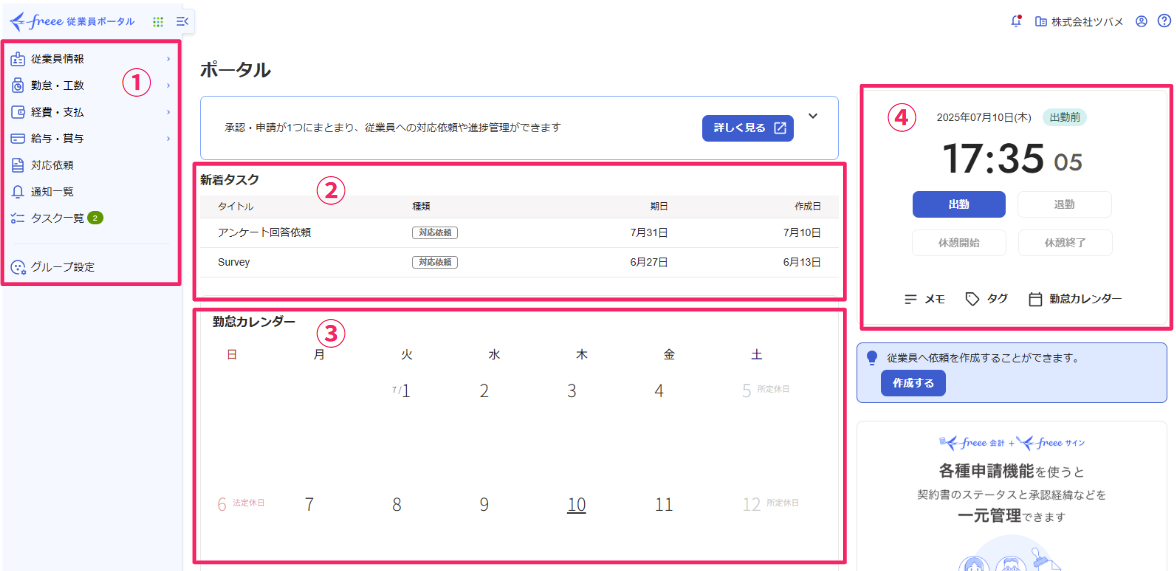Switch company via 株式会社ツバメ
The height and width of the screenshot is (571, 1176).
[1088, 22]
